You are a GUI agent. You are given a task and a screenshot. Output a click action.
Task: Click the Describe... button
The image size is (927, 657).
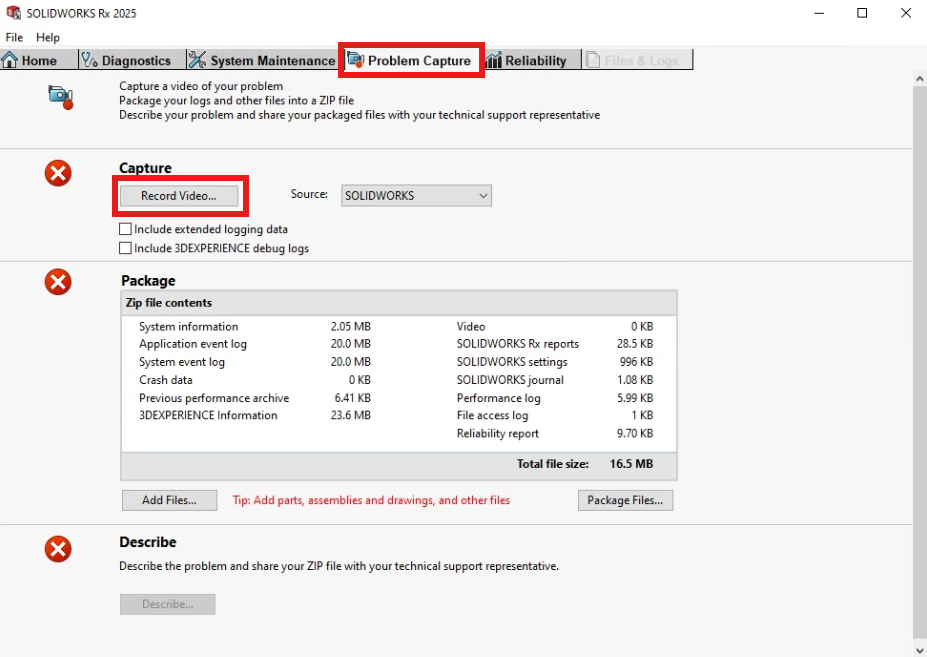tap(167, 604)
